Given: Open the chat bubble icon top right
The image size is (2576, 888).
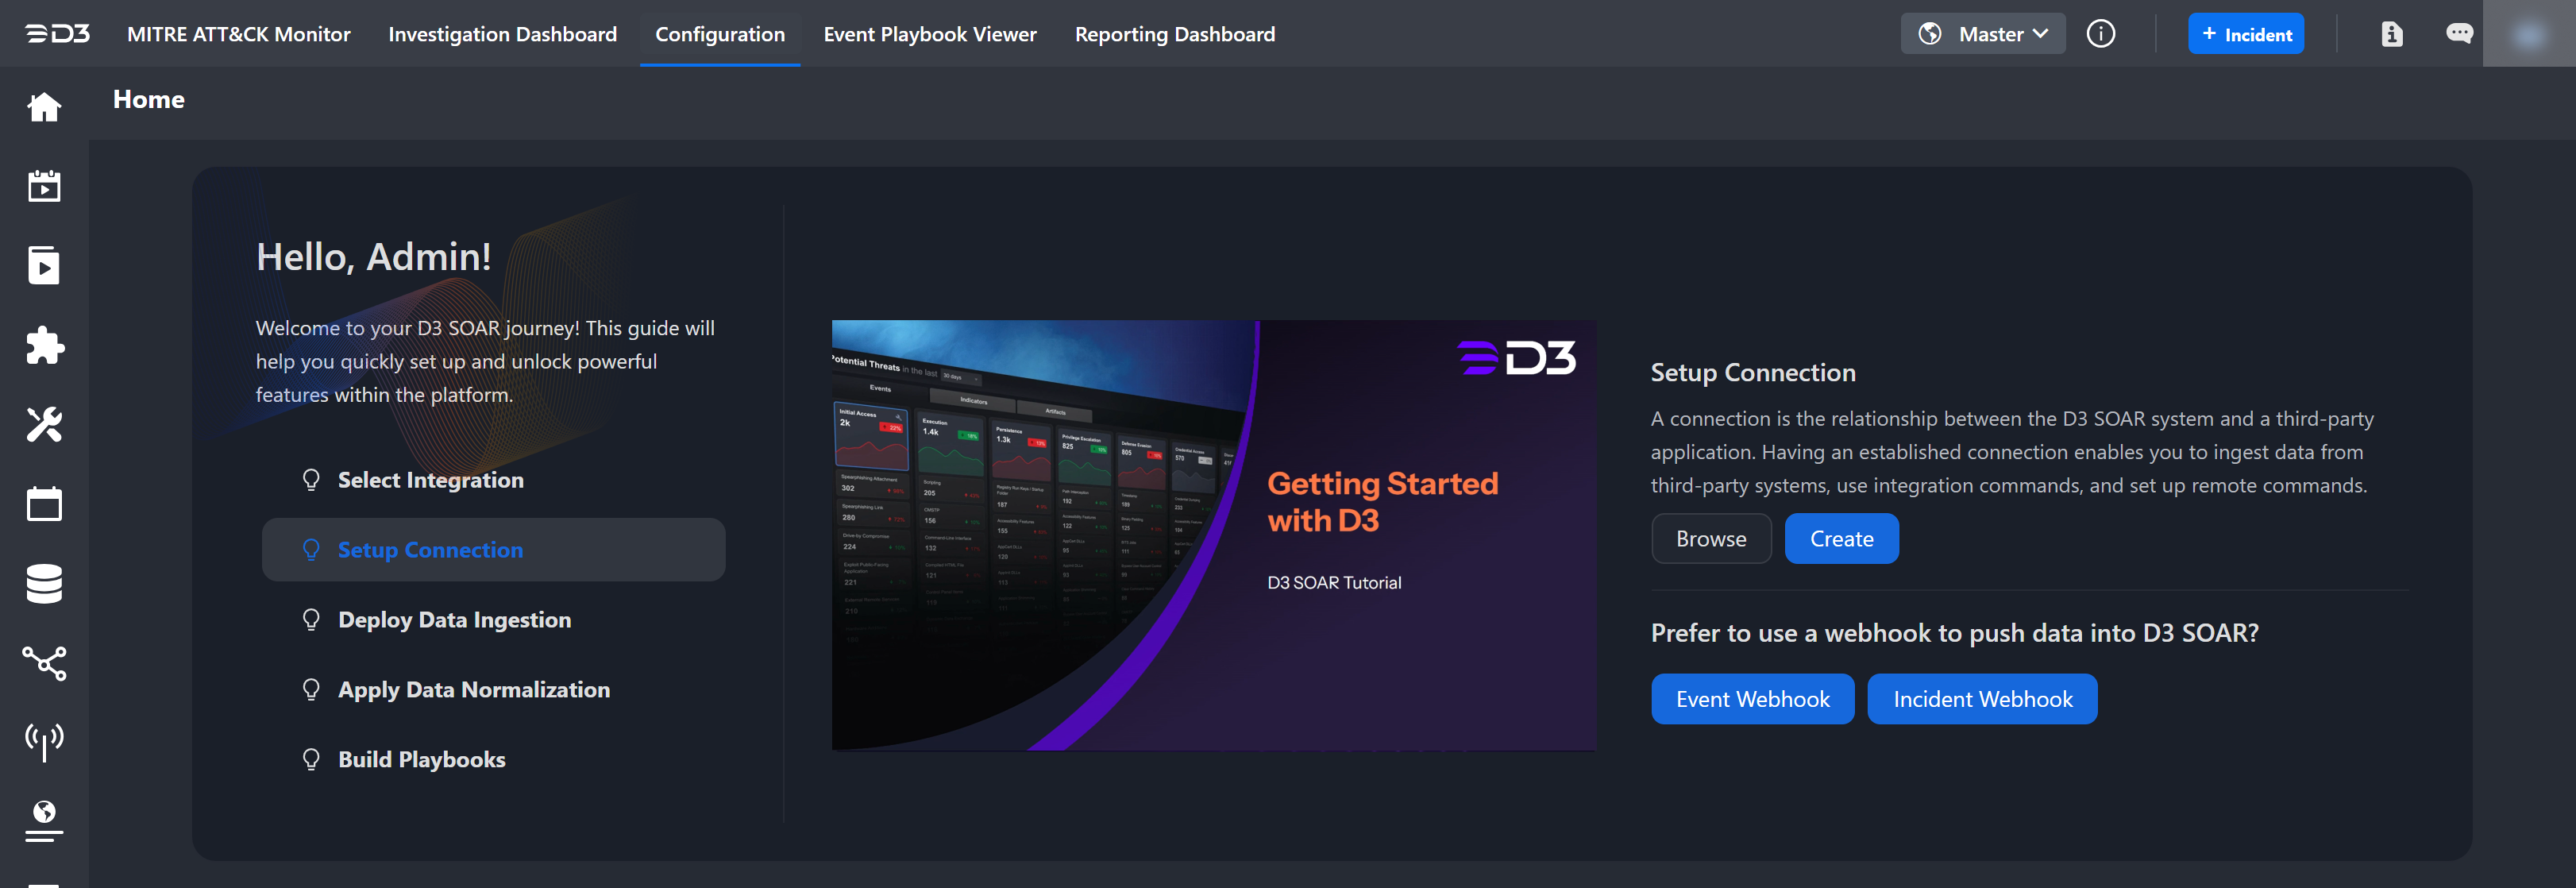Looking at the screenshot, I should tap(2459, 34).
